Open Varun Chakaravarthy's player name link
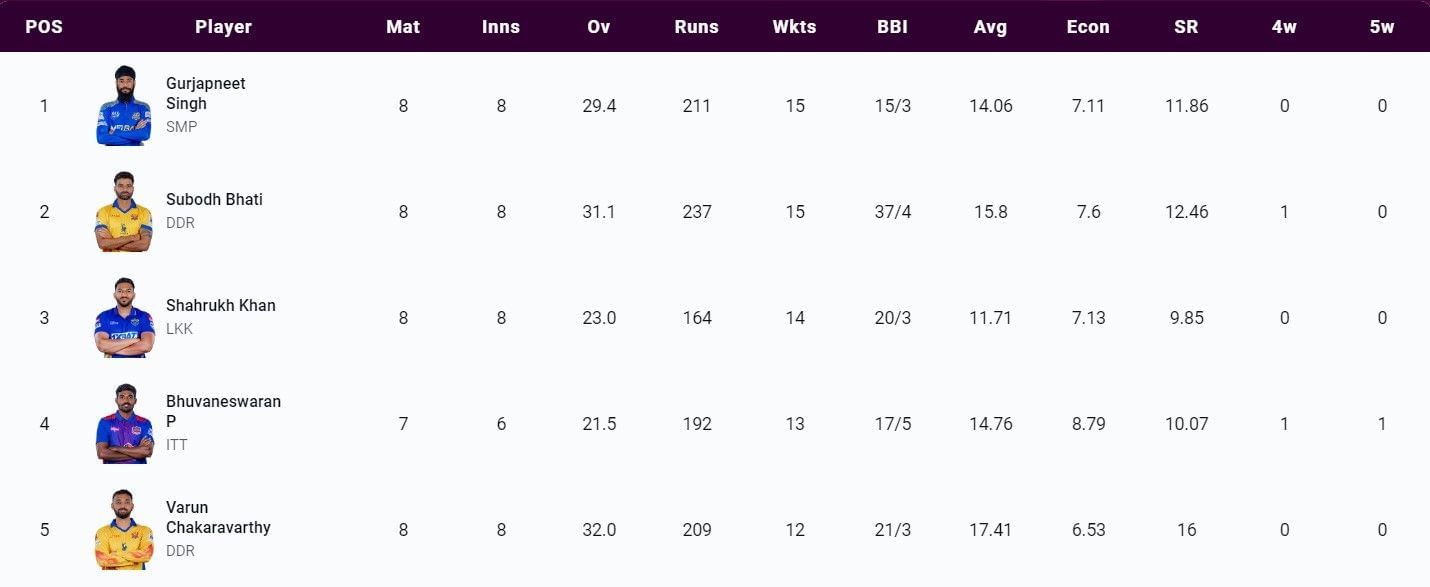Screen dimensions: 1430x587 tap(218, 517)
